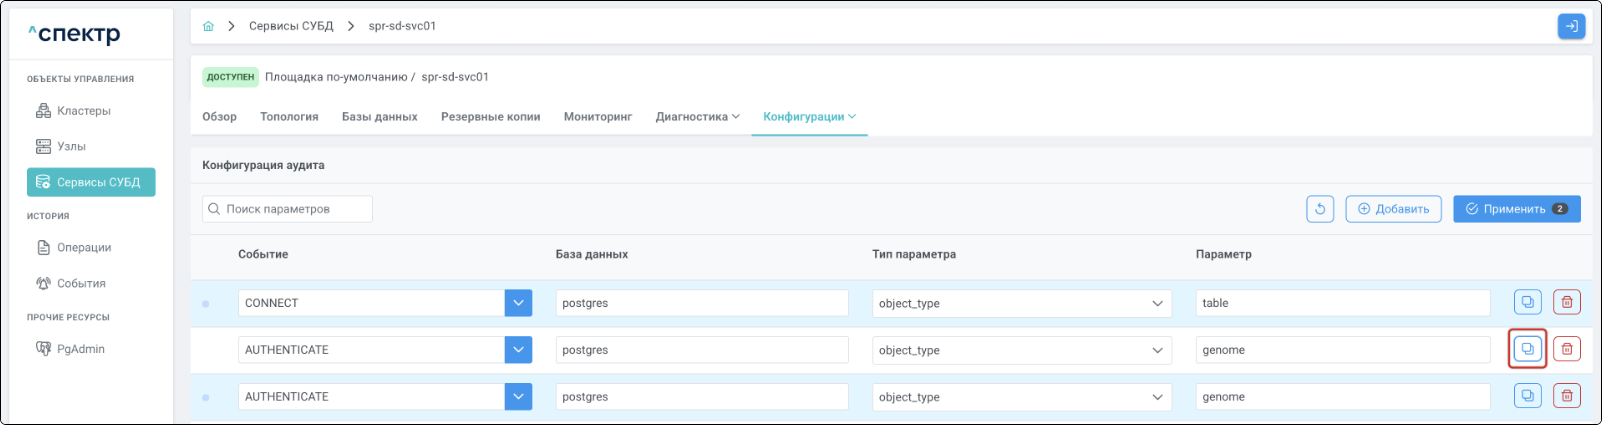Open event dropdown in last AUTHENTICATE row
This screenshot has width=1602, height=425.
(518, 397)
